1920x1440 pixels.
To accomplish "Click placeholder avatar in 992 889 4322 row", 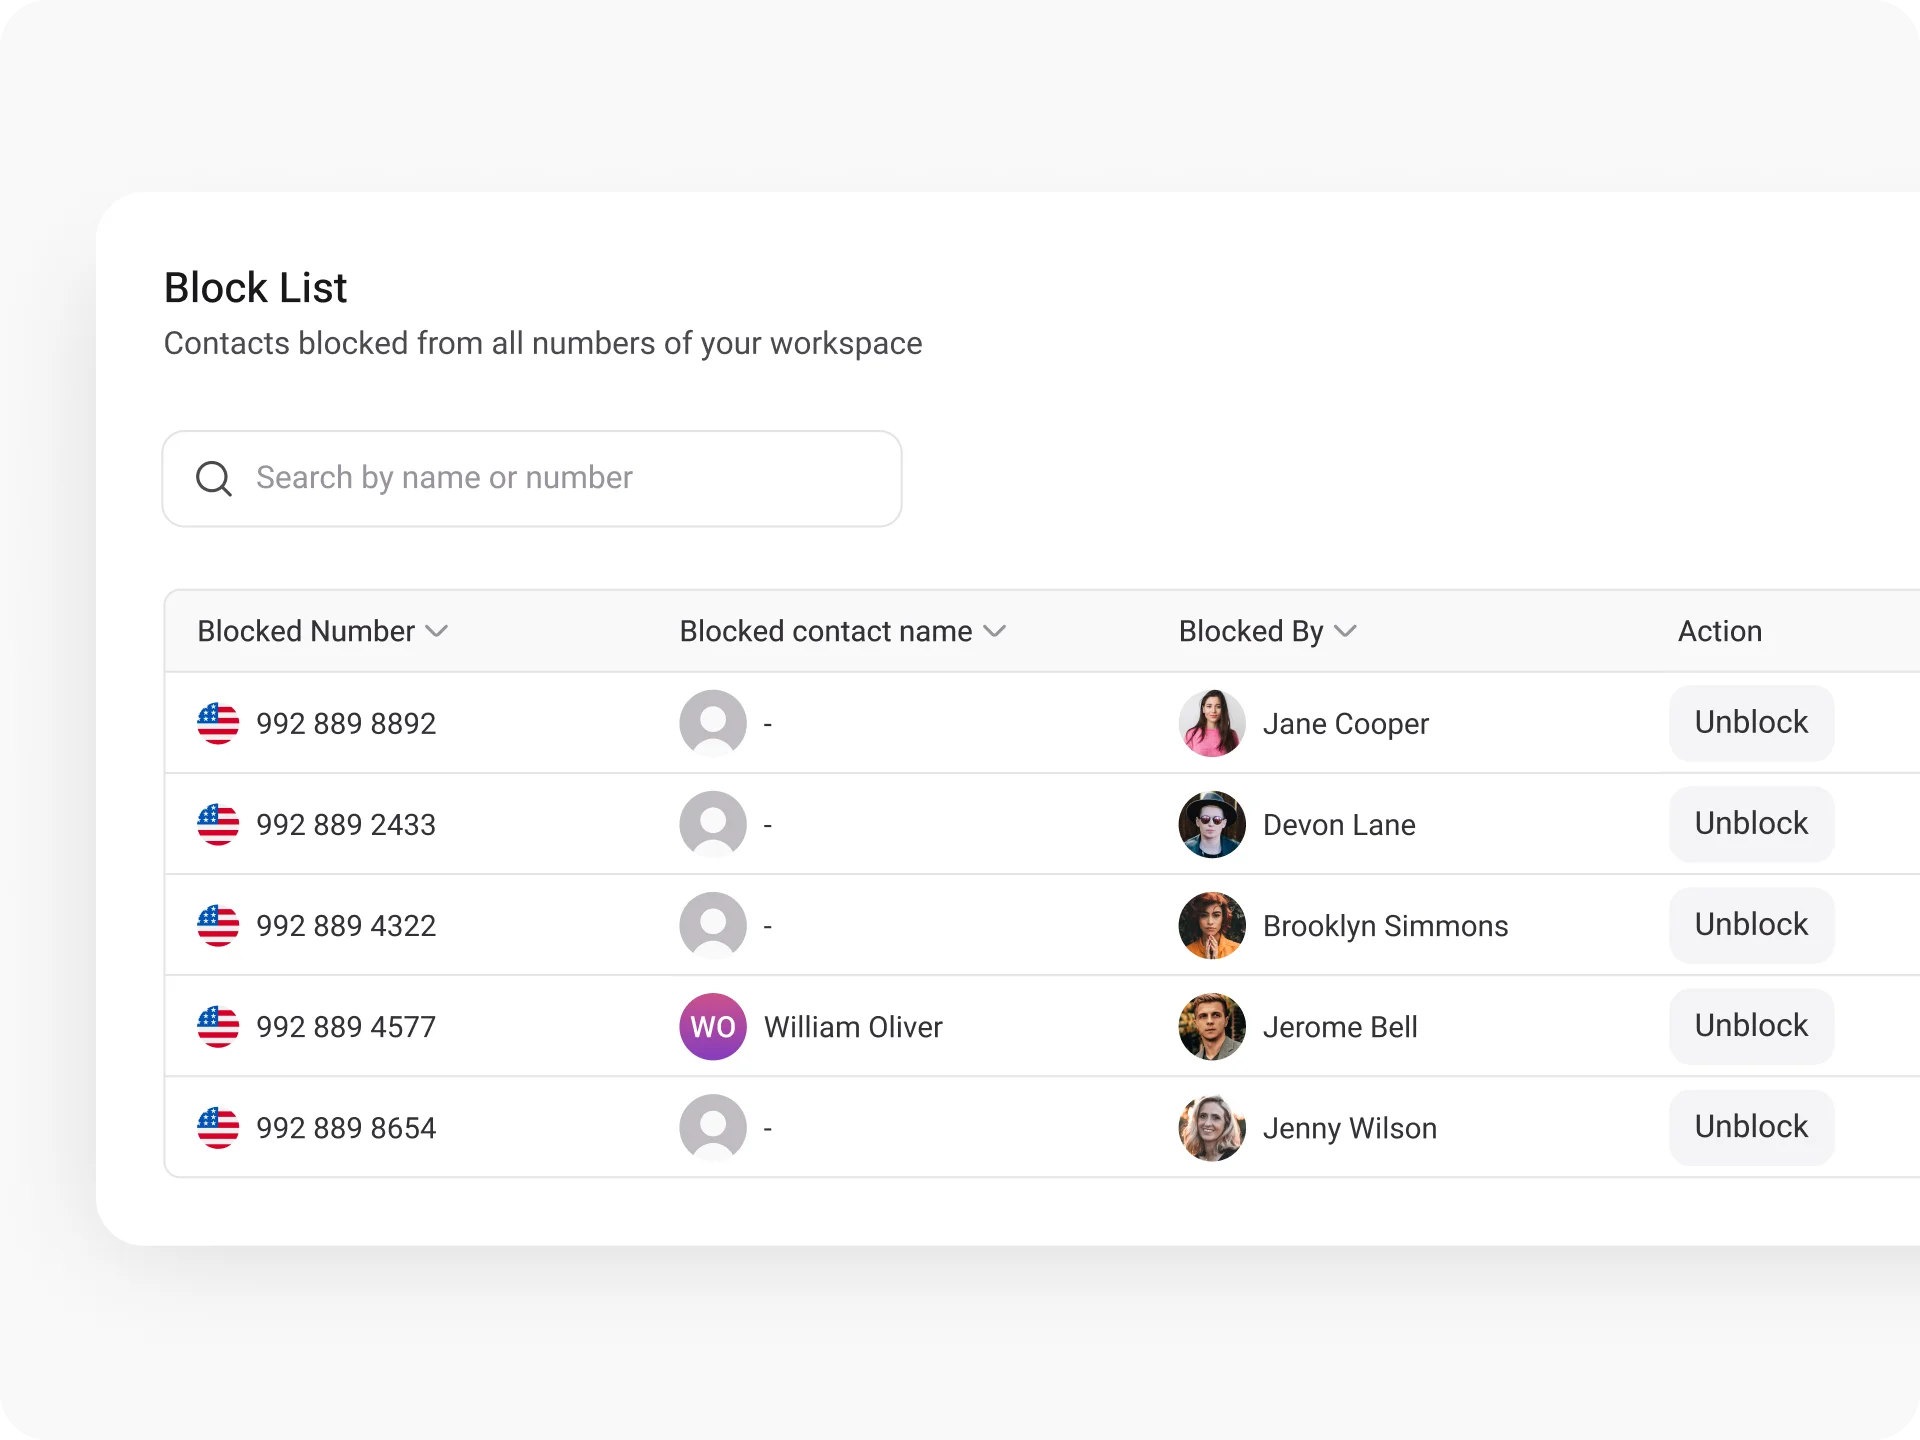I will 713,925.
